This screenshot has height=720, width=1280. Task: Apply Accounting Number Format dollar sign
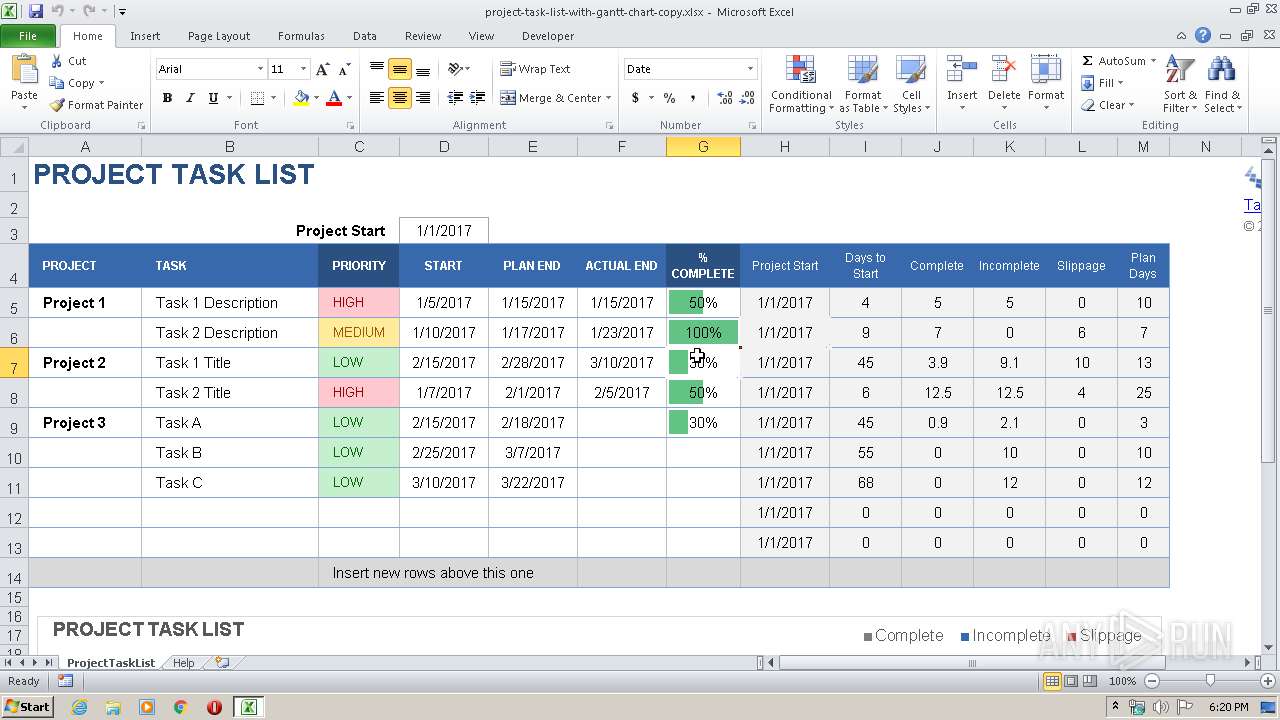pos(635,98)
